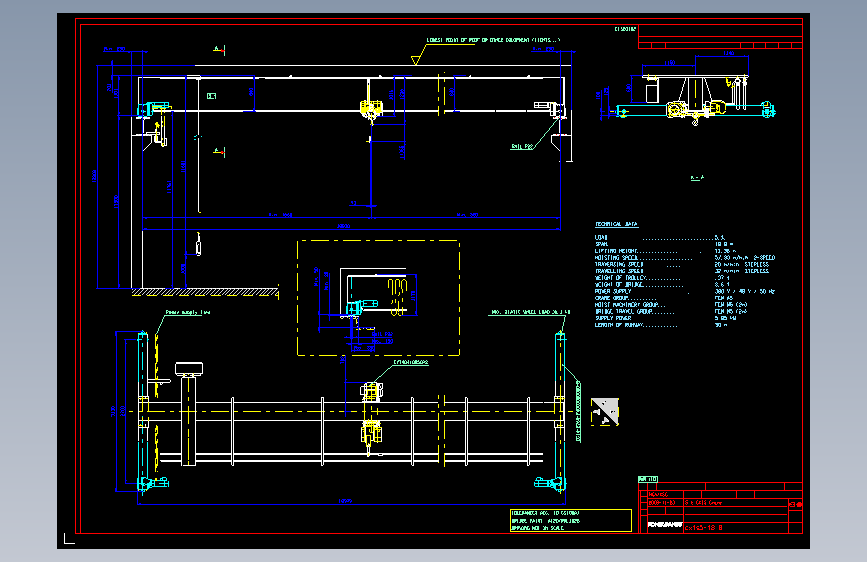Select the BRIDGE TRAVEL GROUP label

click(x=624, y=311)
